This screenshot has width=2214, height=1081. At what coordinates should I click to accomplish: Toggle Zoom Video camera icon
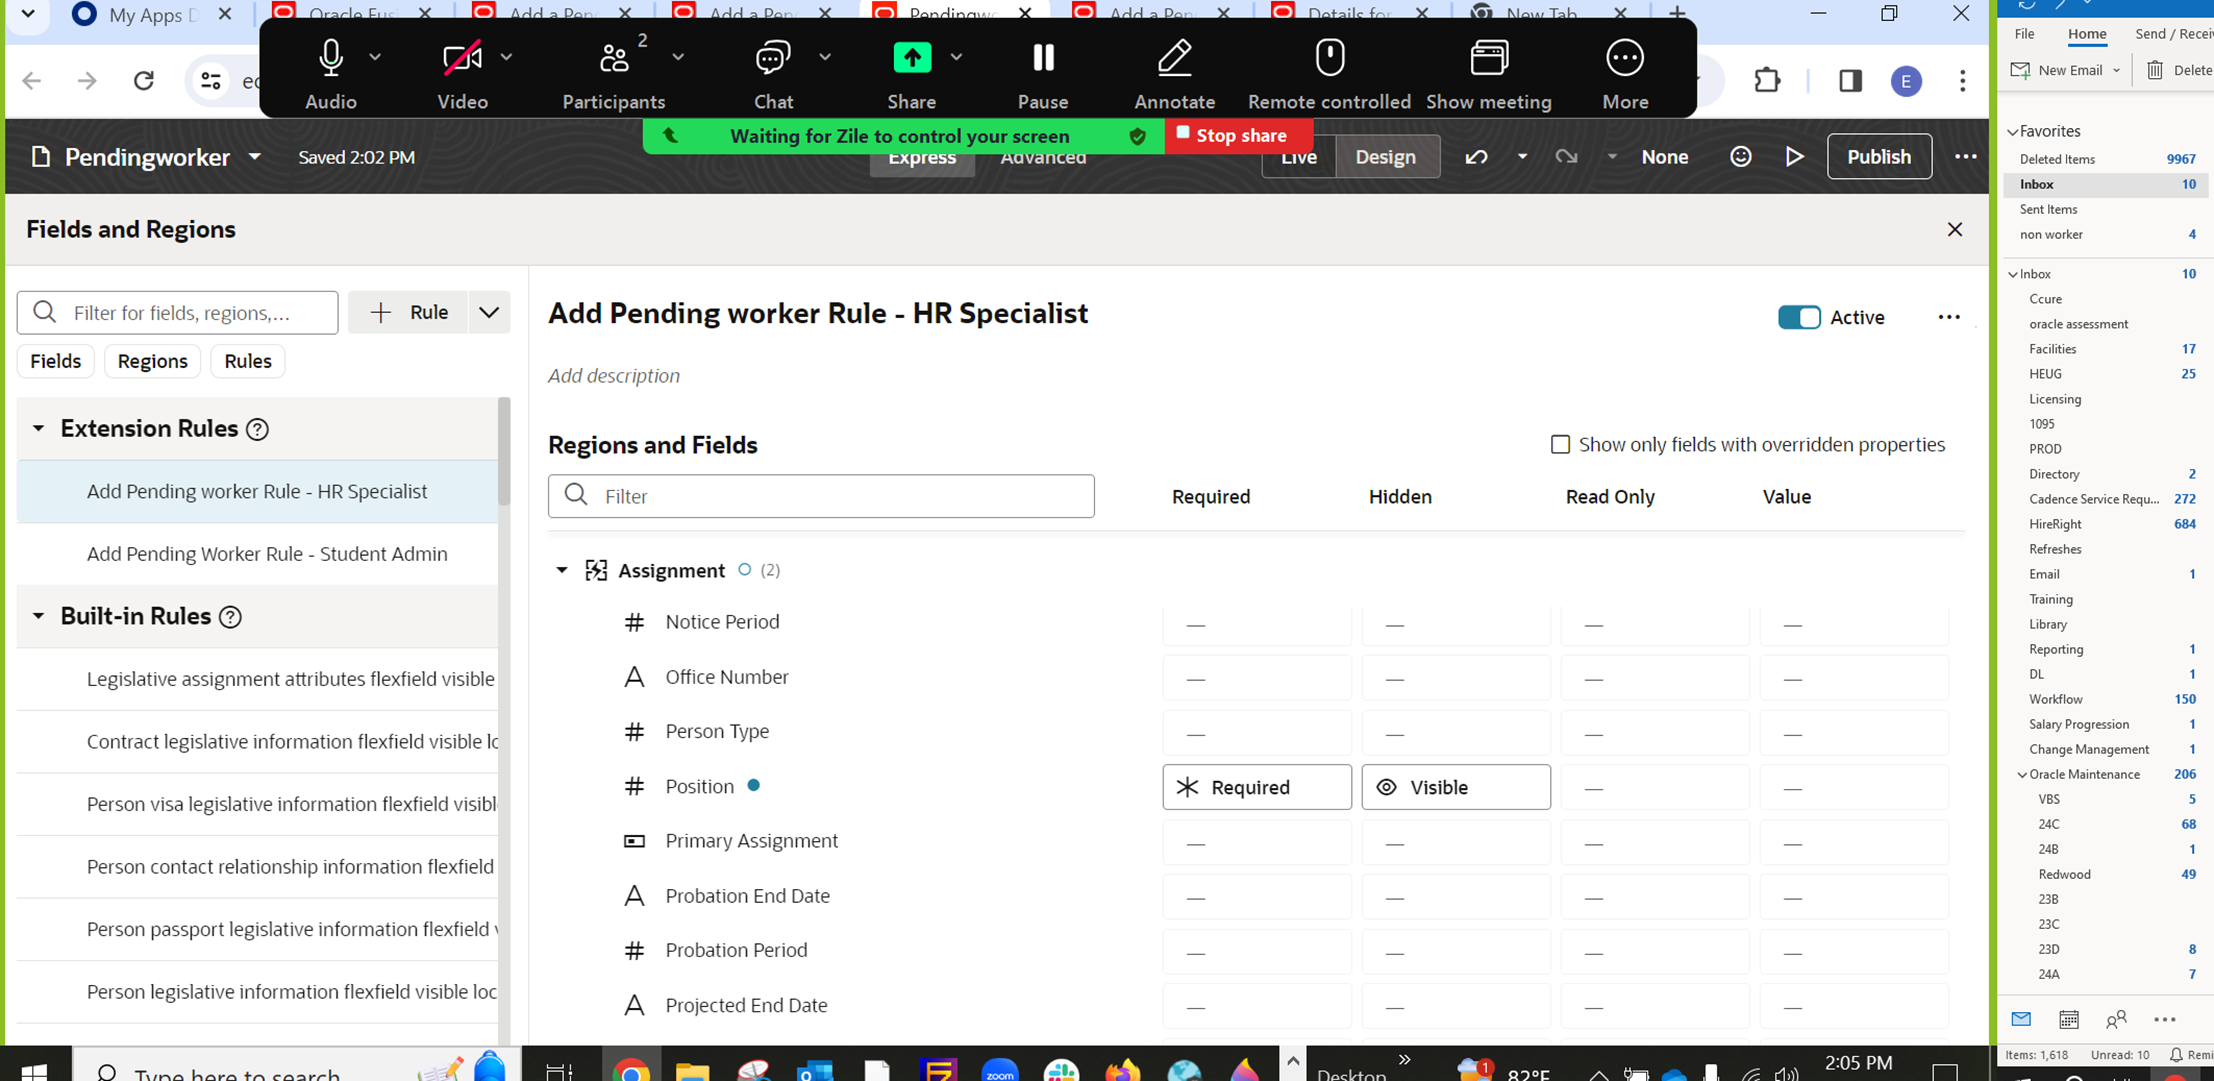point(462,58)
